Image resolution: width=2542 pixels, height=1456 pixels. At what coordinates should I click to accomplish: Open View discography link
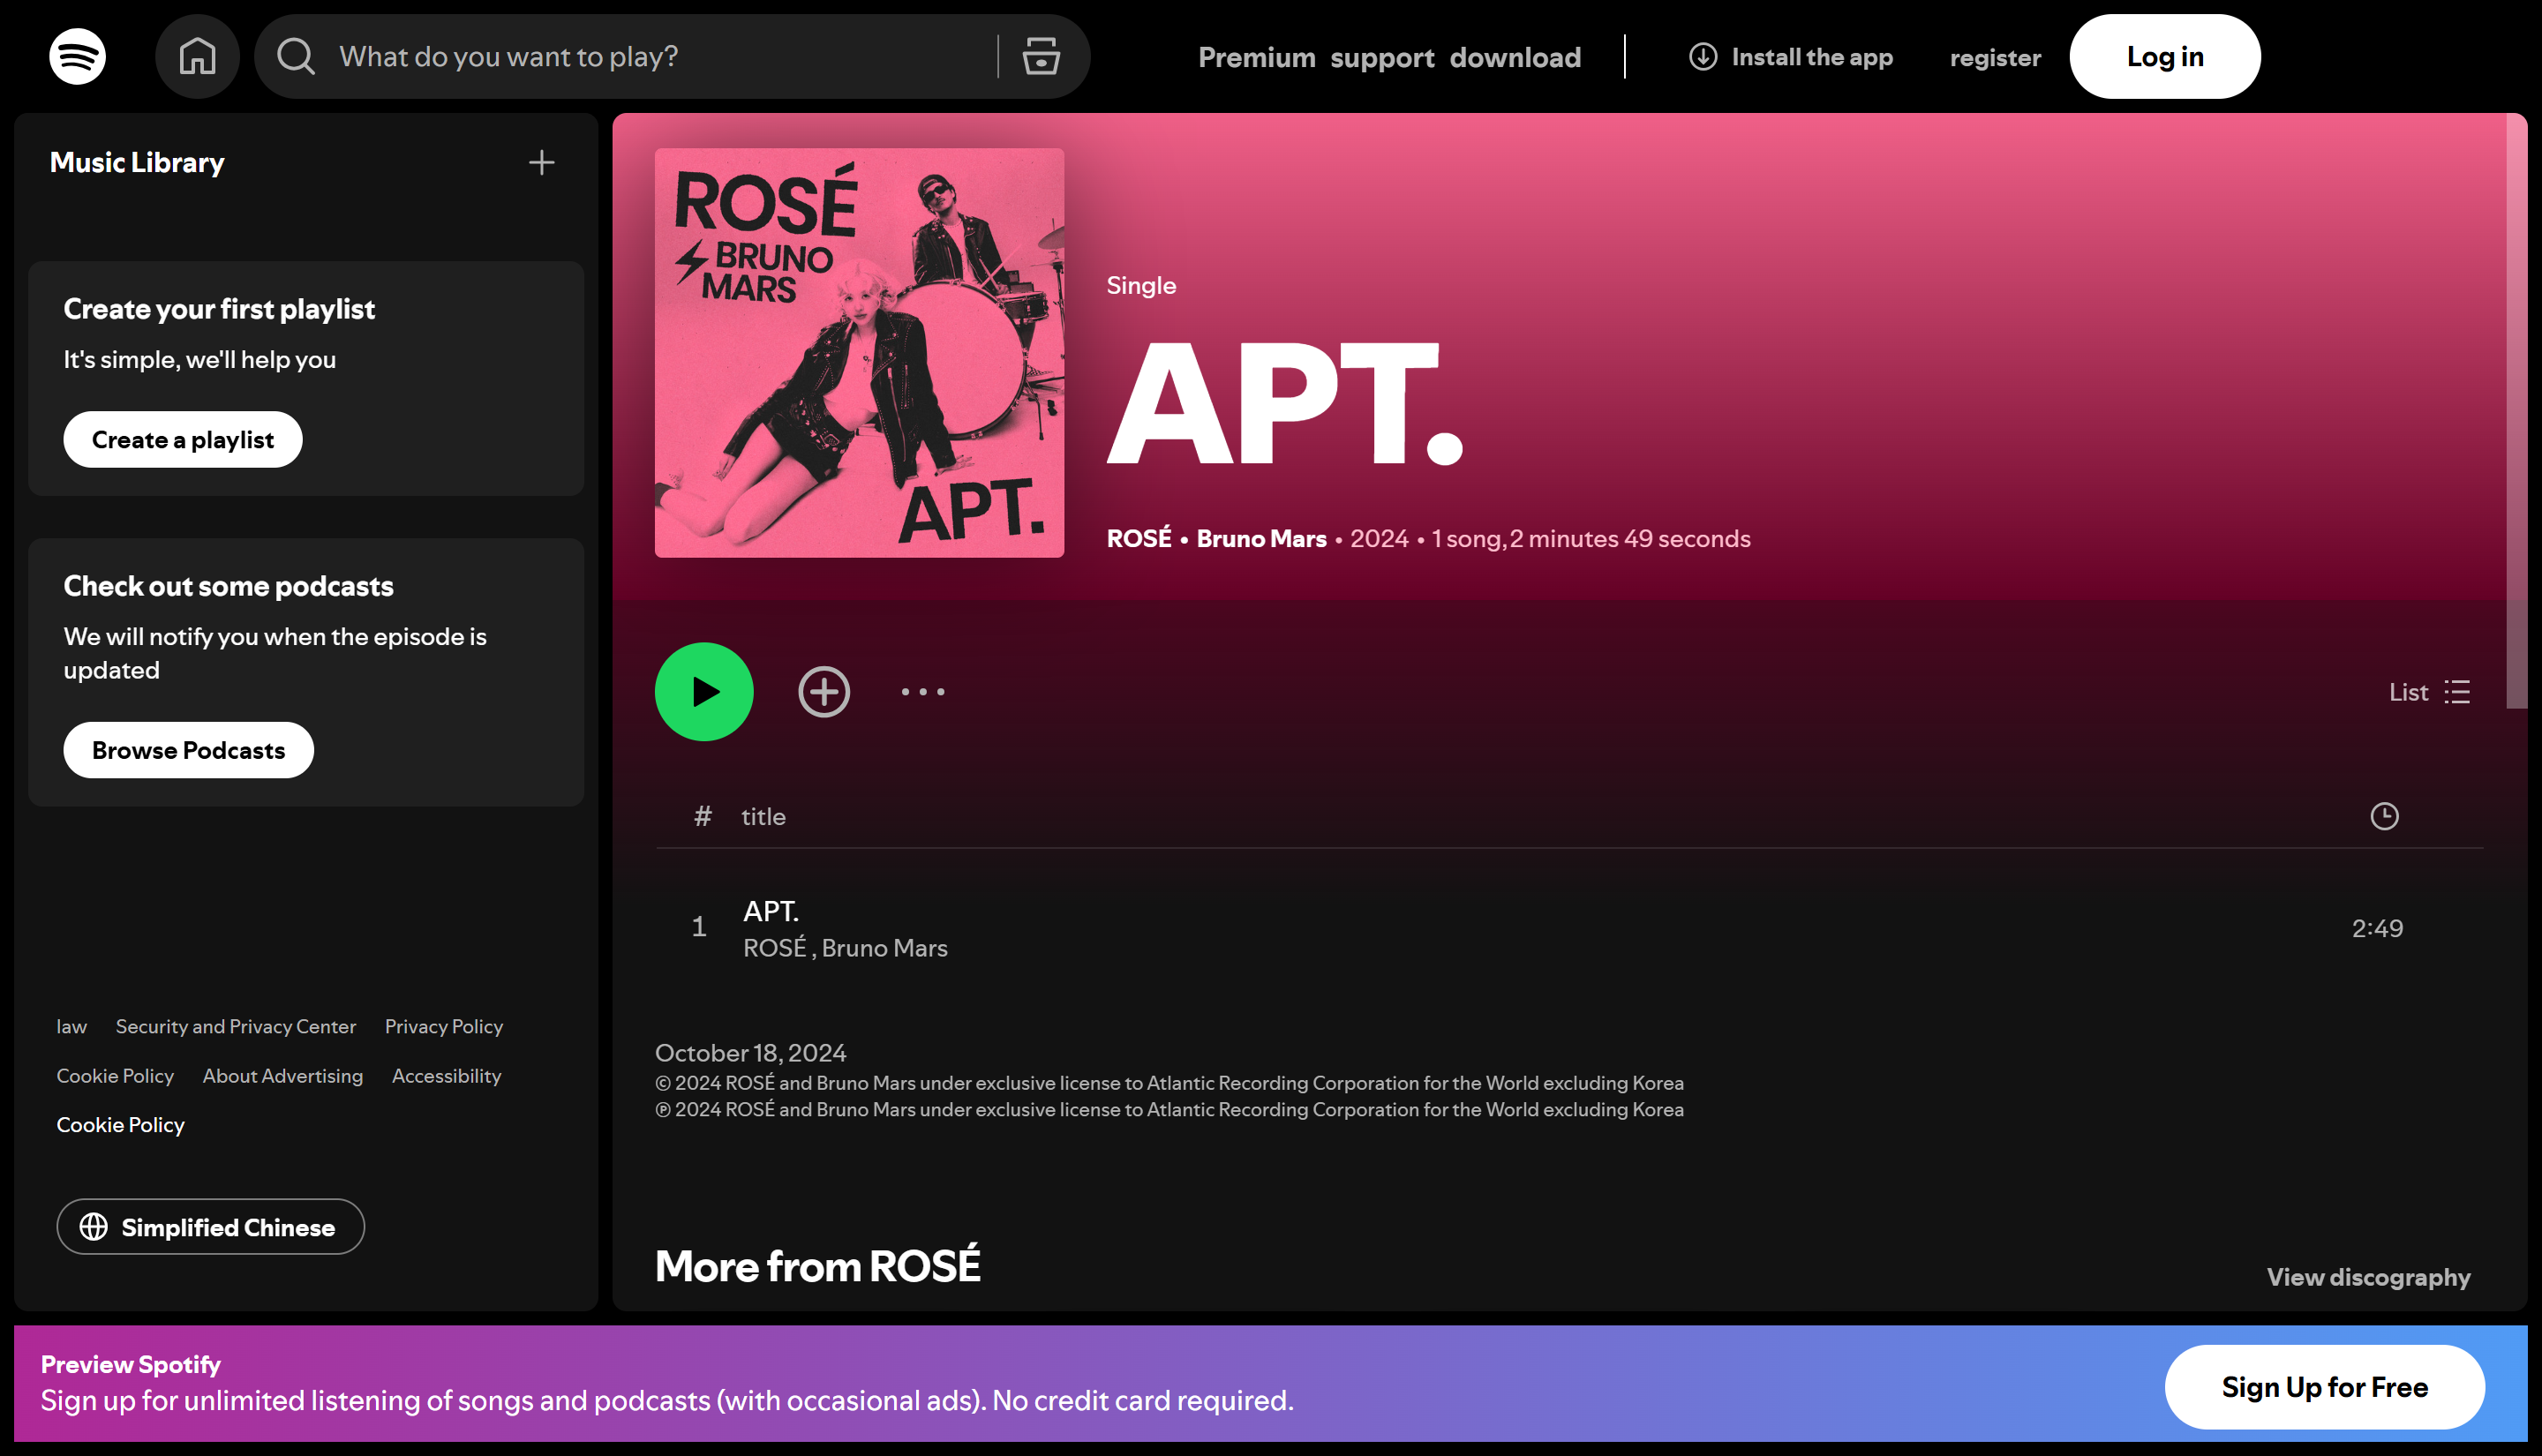point(2367,1277)
